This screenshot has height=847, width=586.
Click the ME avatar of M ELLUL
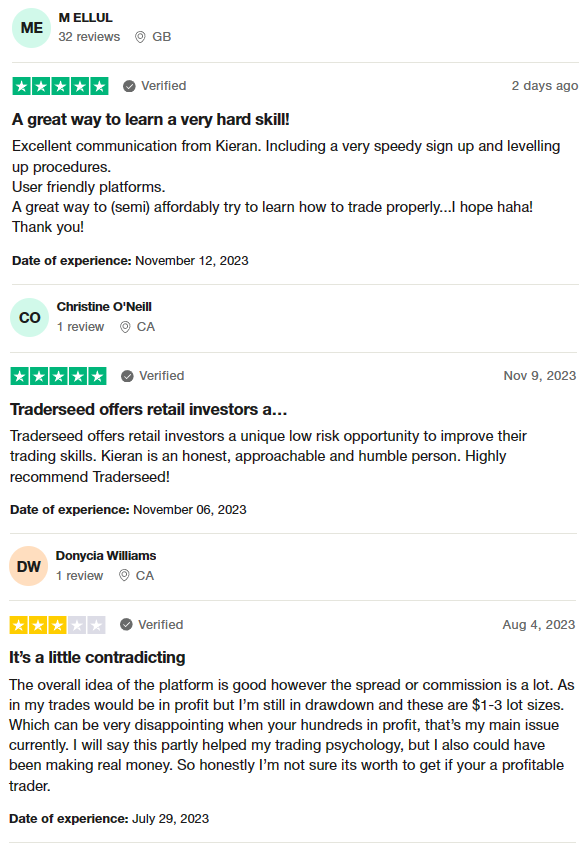coord(31,28)
